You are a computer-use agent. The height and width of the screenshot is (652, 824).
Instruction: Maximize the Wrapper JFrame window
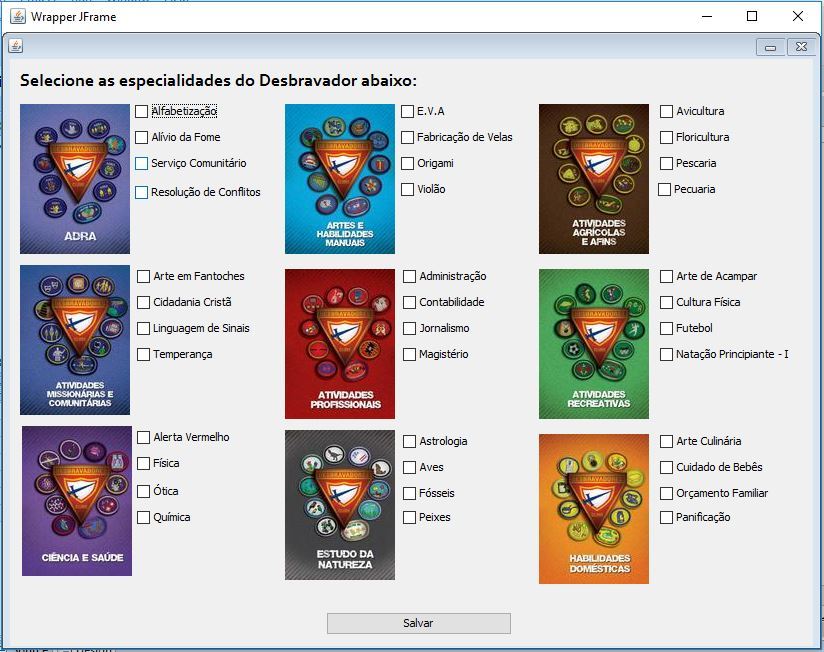click(x=752, y=16)
